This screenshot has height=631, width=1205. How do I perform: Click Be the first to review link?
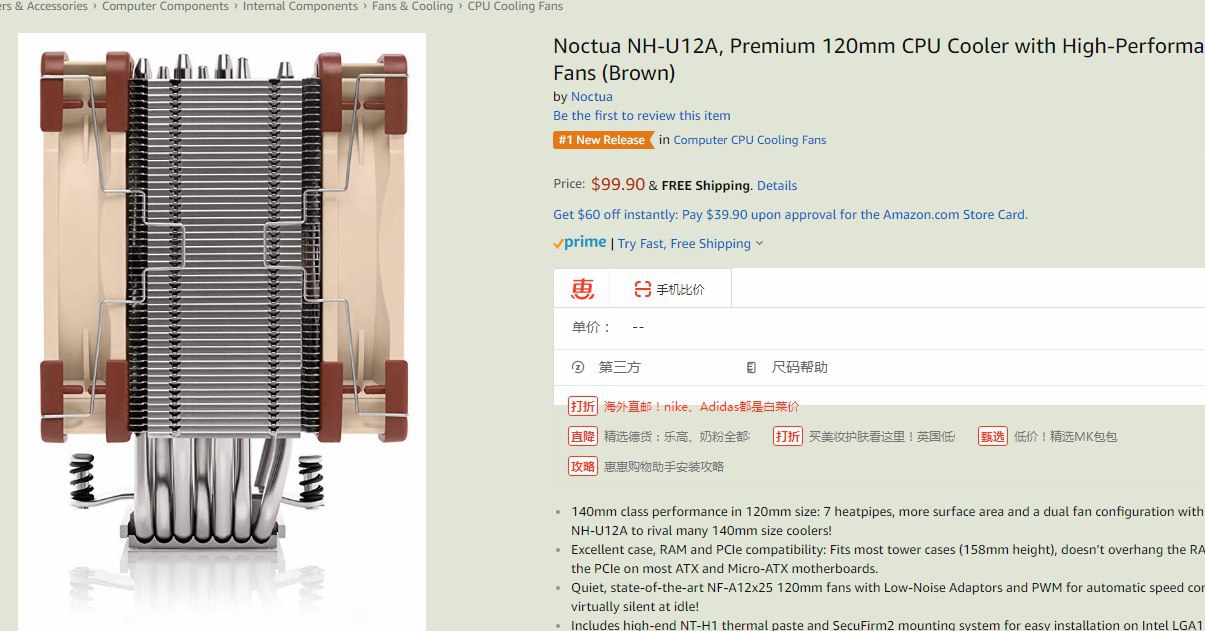[642, 115]
